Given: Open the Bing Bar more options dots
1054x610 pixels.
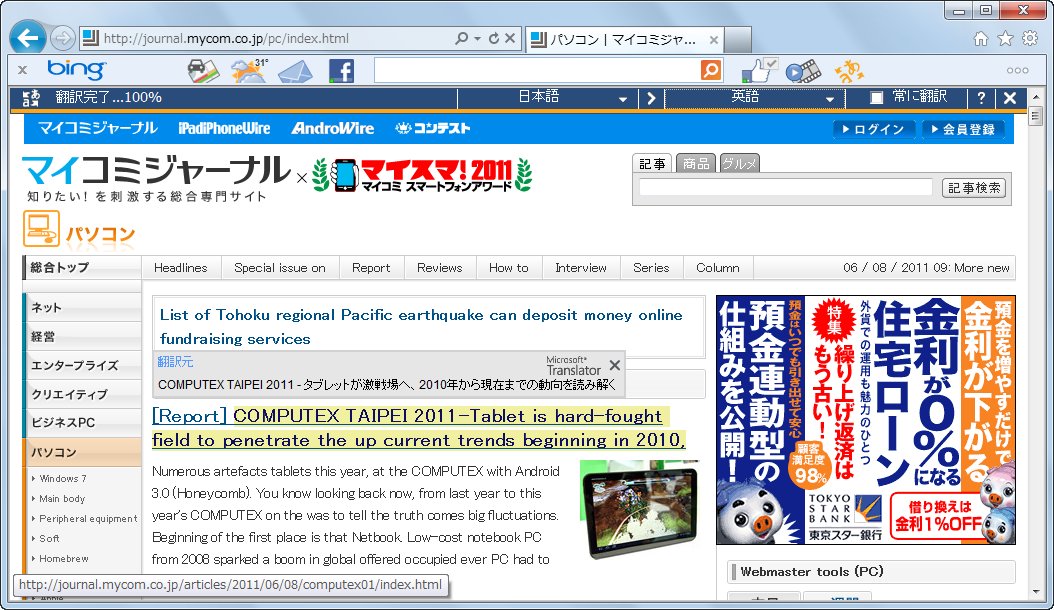Looking at the screenshot, I should pyautogui.click(x=1017, y=70).
